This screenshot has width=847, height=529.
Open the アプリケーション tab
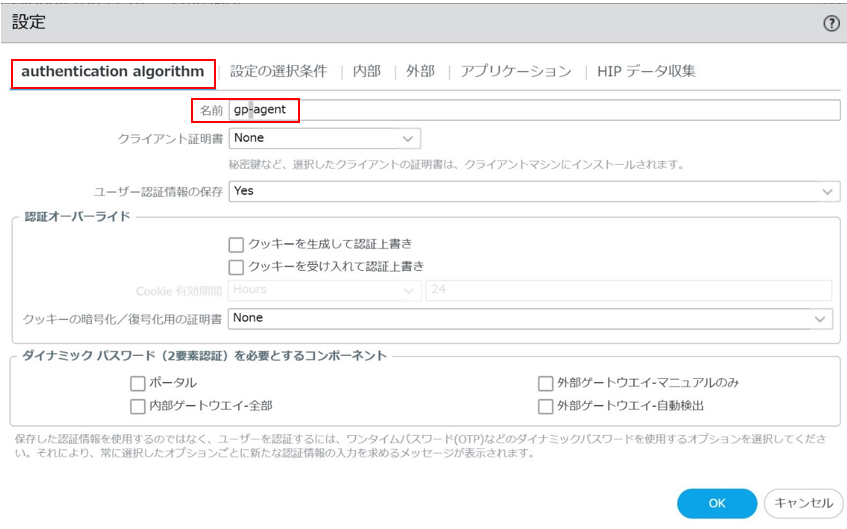pos(516,71)
